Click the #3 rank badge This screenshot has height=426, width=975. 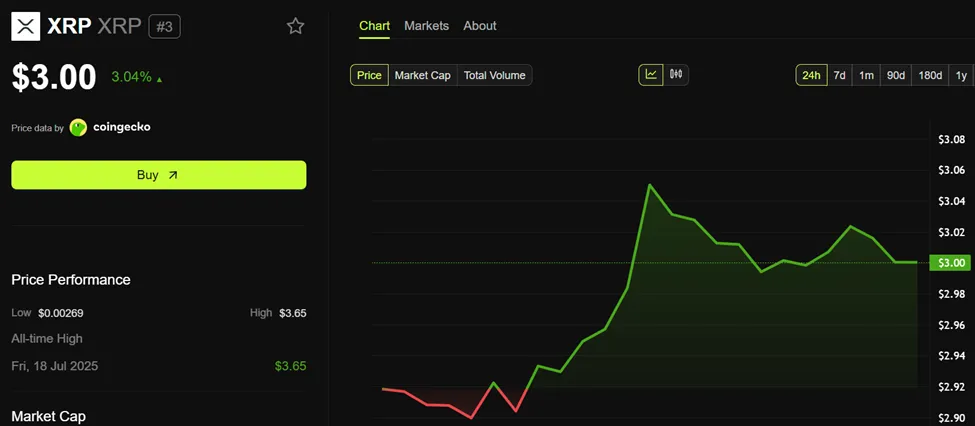tap(164, 26)
